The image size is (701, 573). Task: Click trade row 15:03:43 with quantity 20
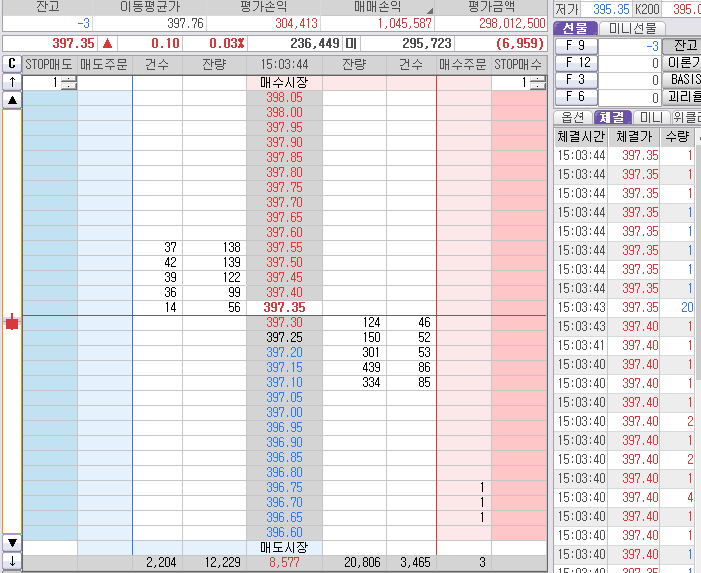click(625, 308)
